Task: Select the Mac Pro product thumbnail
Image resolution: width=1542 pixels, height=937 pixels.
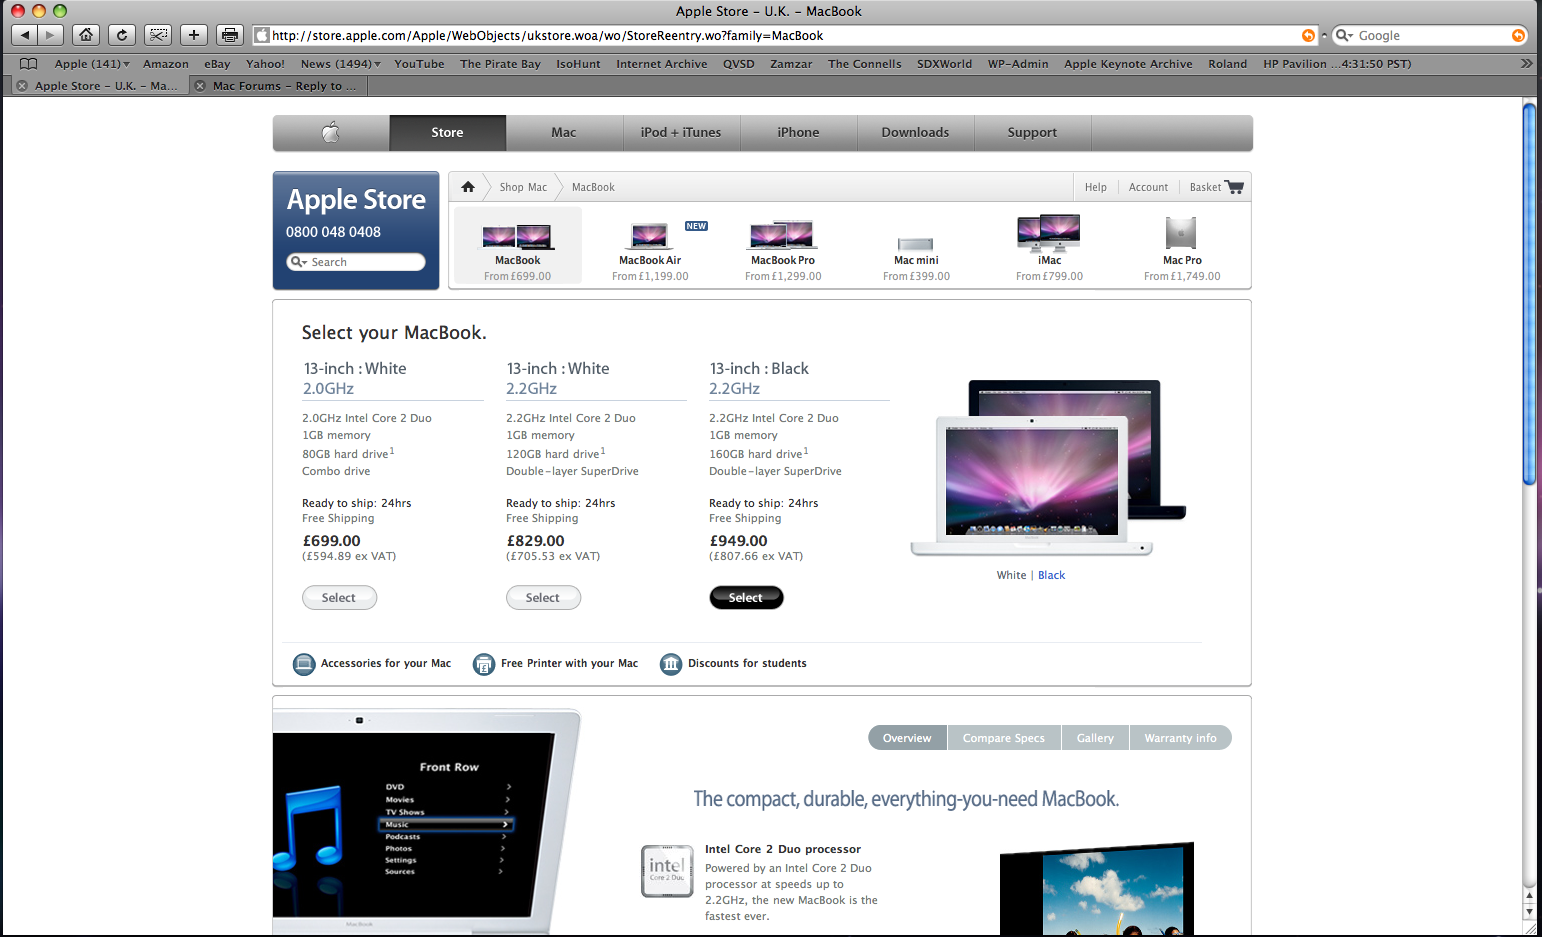Action: pyautogui.click(x=1181, y=233)
